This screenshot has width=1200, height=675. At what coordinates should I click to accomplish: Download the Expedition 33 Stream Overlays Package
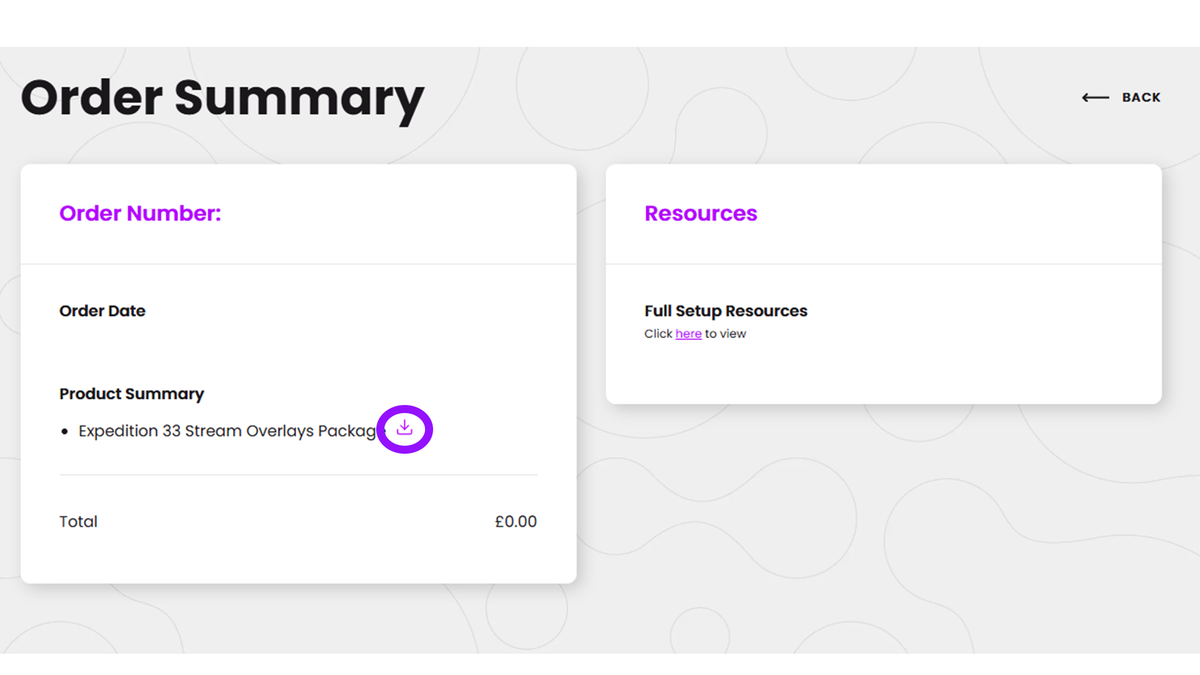click(404, 429)
